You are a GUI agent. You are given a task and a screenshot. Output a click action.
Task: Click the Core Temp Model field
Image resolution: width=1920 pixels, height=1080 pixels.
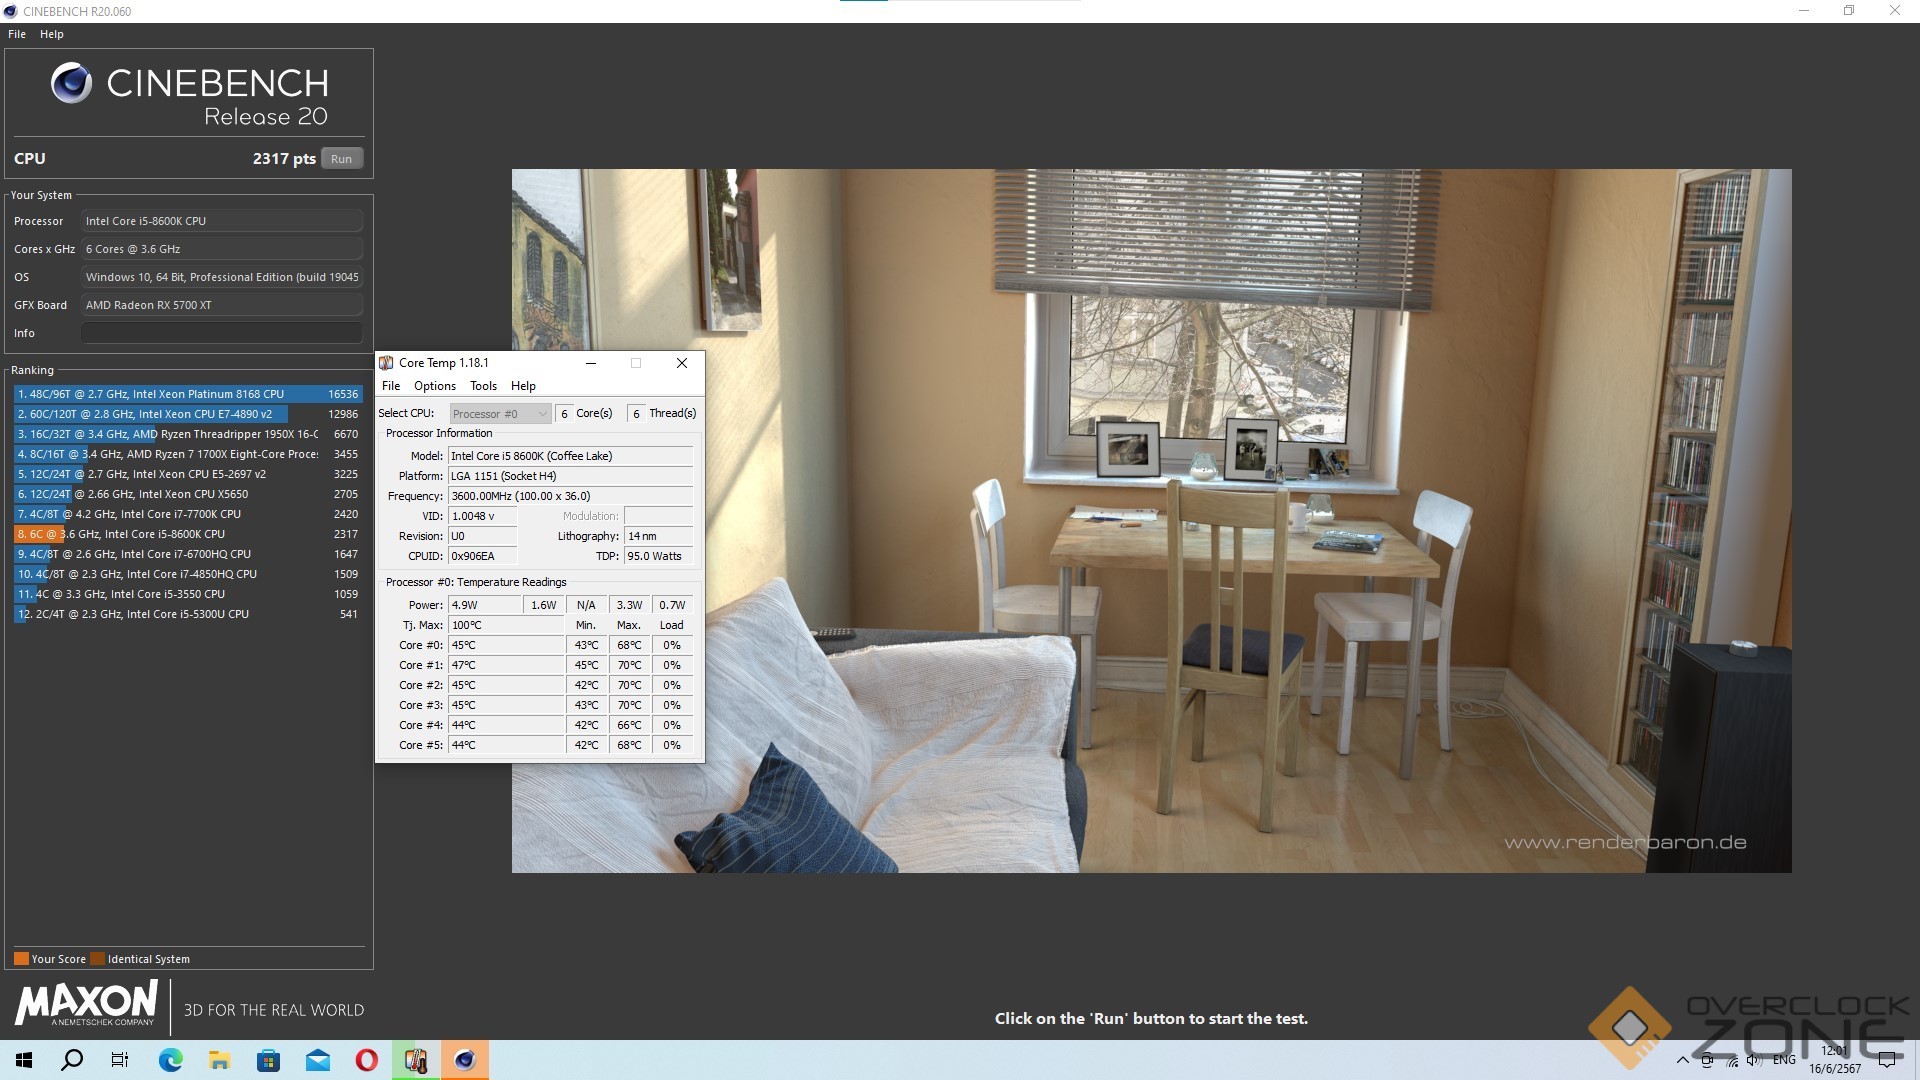tap(570, 456)
